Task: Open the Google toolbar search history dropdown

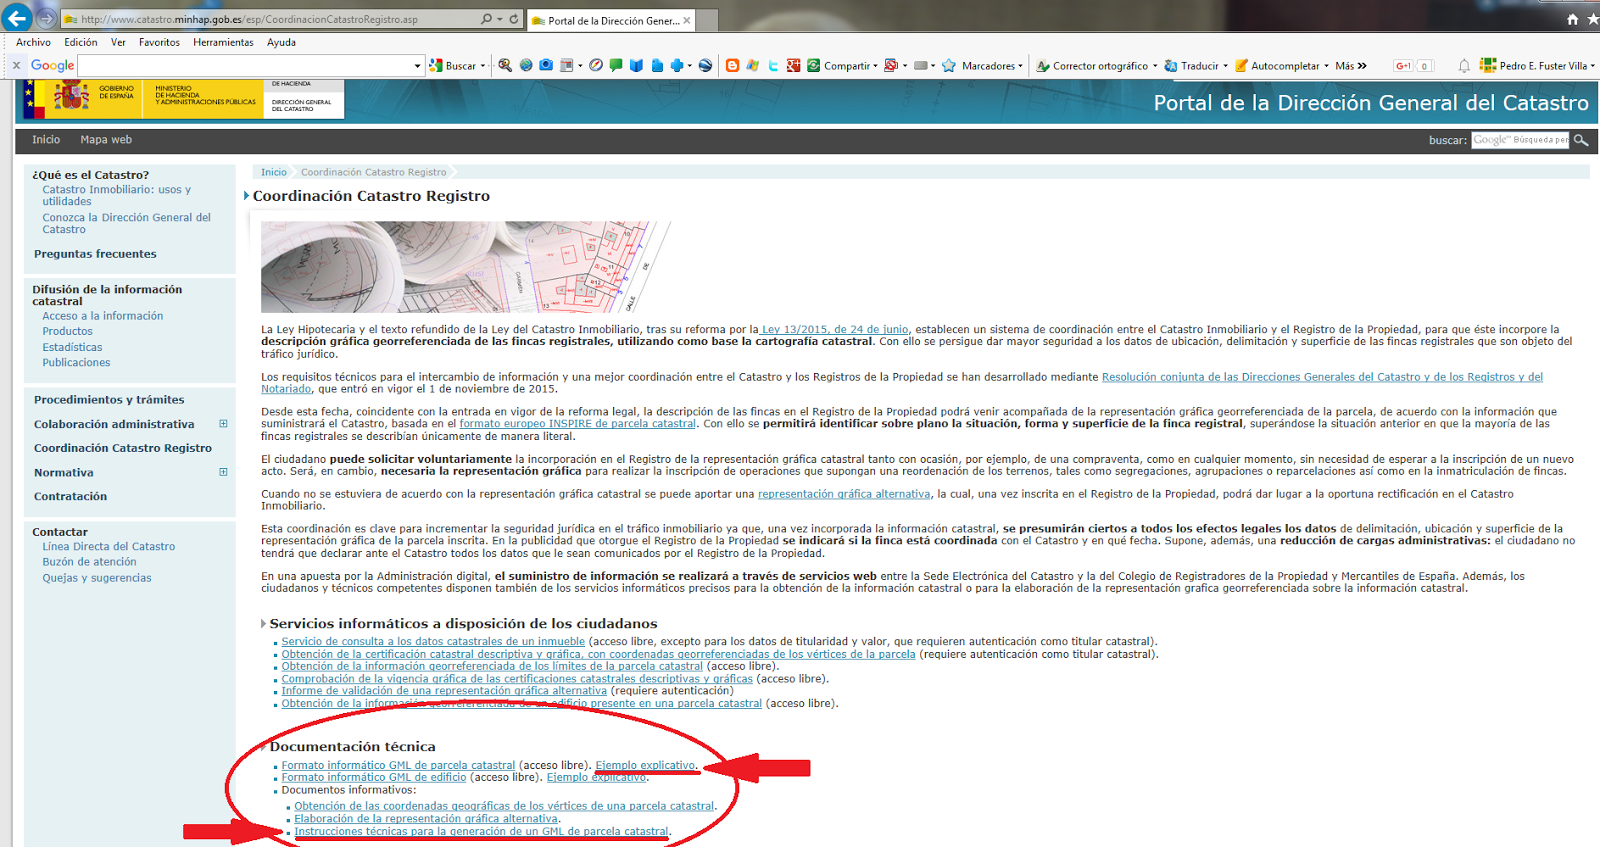Action: 418,65
